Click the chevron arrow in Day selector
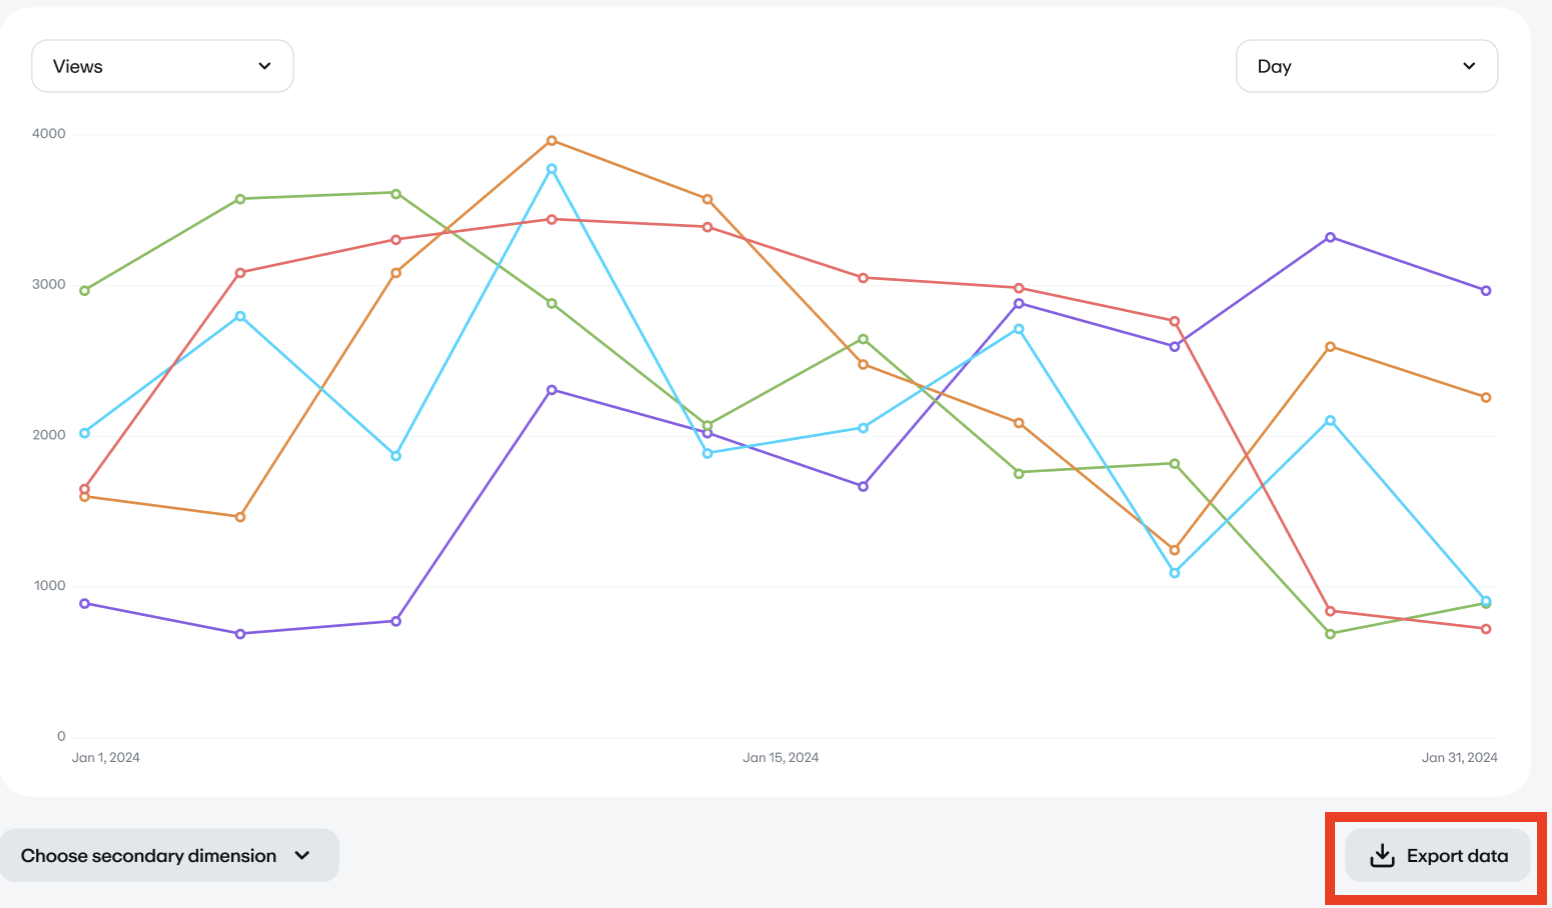Viewport: 1552px width, 908px height. tap(1469, 66)
